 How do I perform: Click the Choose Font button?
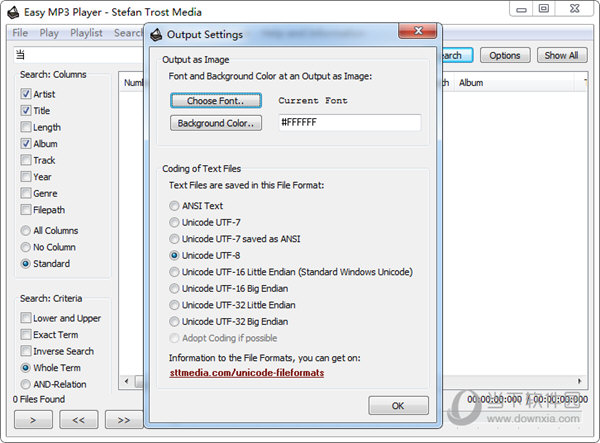216,101
